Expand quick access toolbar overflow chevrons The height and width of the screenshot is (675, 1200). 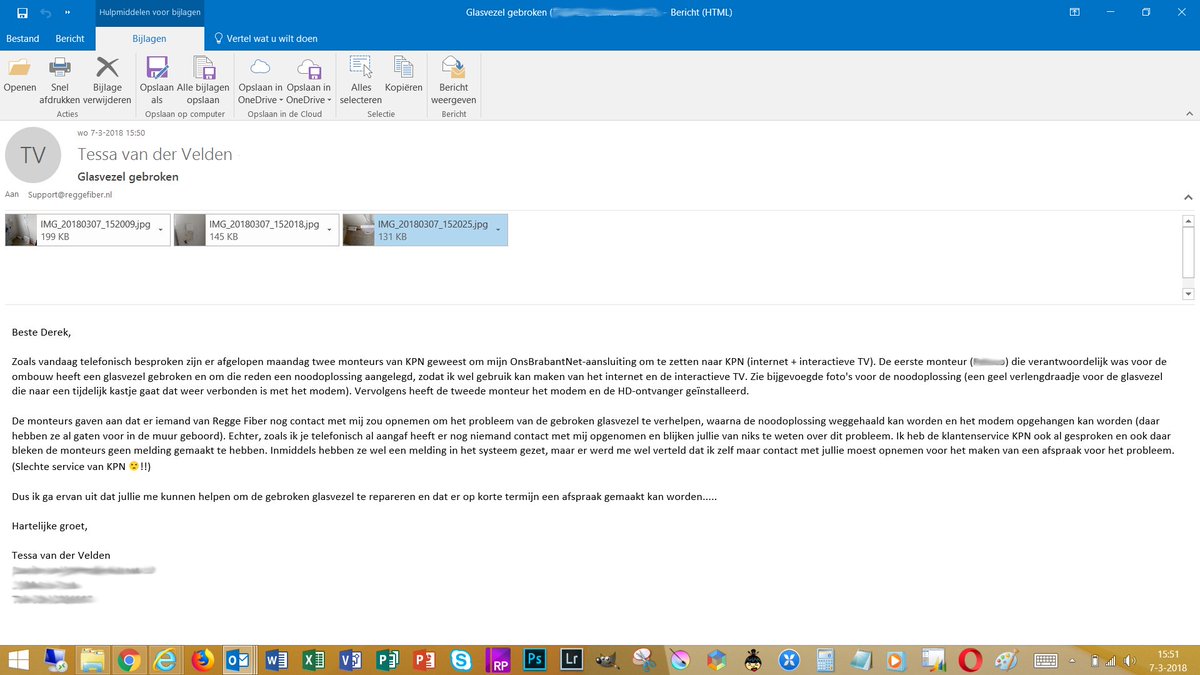[x=68, y=12]
